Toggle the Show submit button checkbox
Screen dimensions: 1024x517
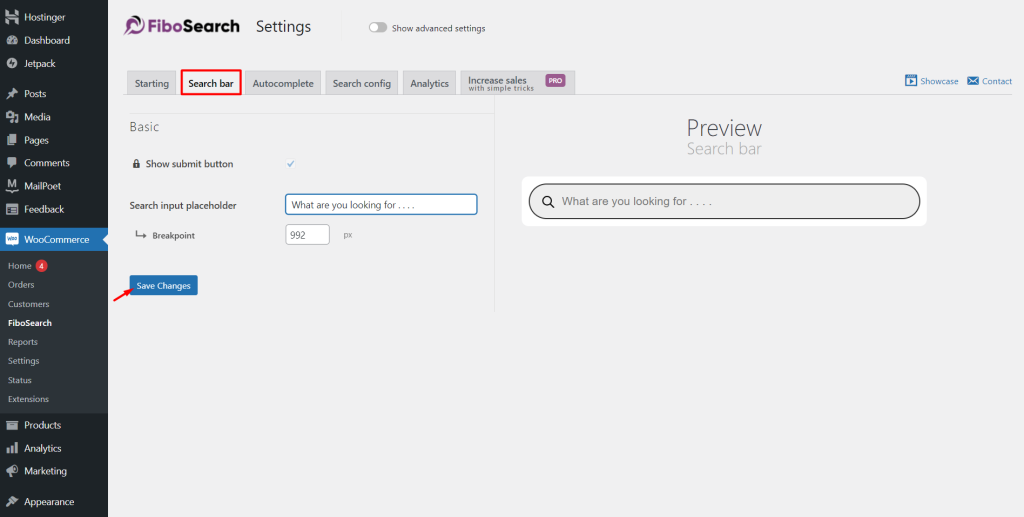291,164
